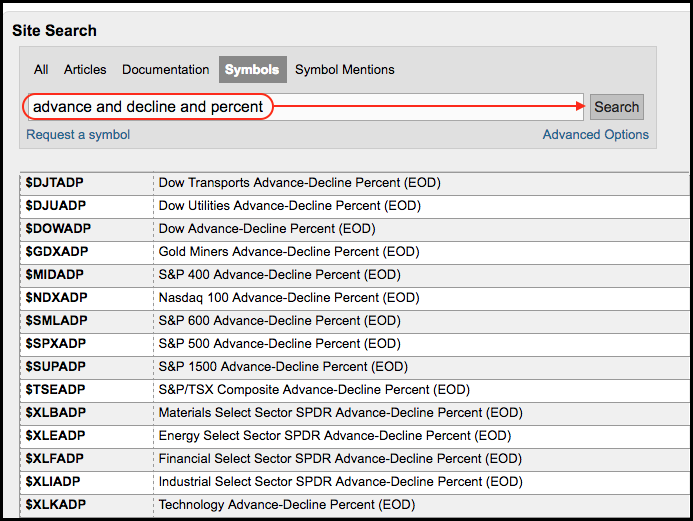693x521 pixels.
Task: Open the $XLKADP Technology symbol
Action: click(56, 504)
